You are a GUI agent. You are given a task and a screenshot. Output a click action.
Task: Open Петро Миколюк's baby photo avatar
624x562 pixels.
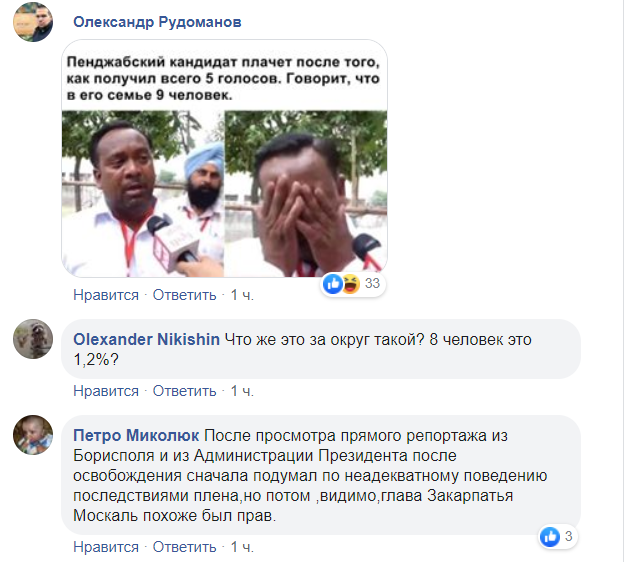[33, 435]
